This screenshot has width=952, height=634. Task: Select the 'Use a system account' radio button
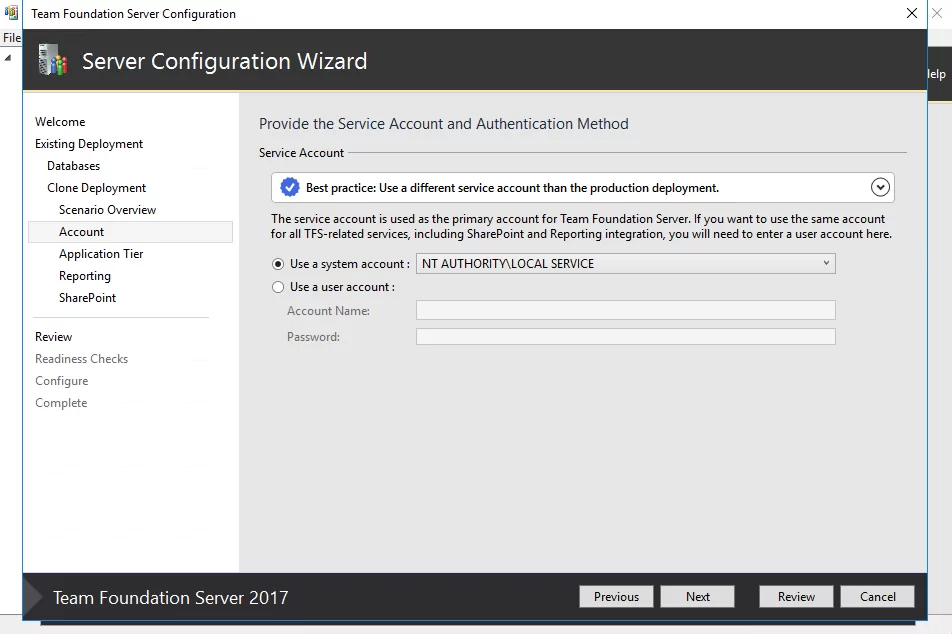point(278,264)
